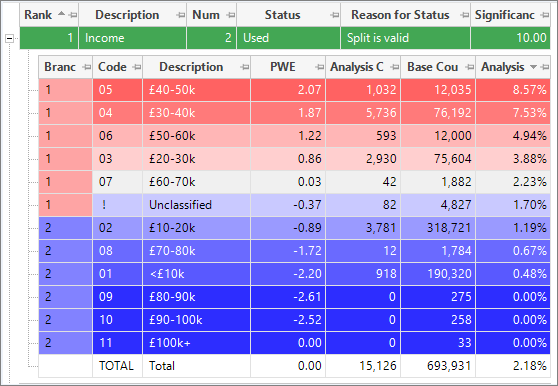This screenshot has width=558, height=386.
Task: Select the Total row description cell
Action: point(196,366)
